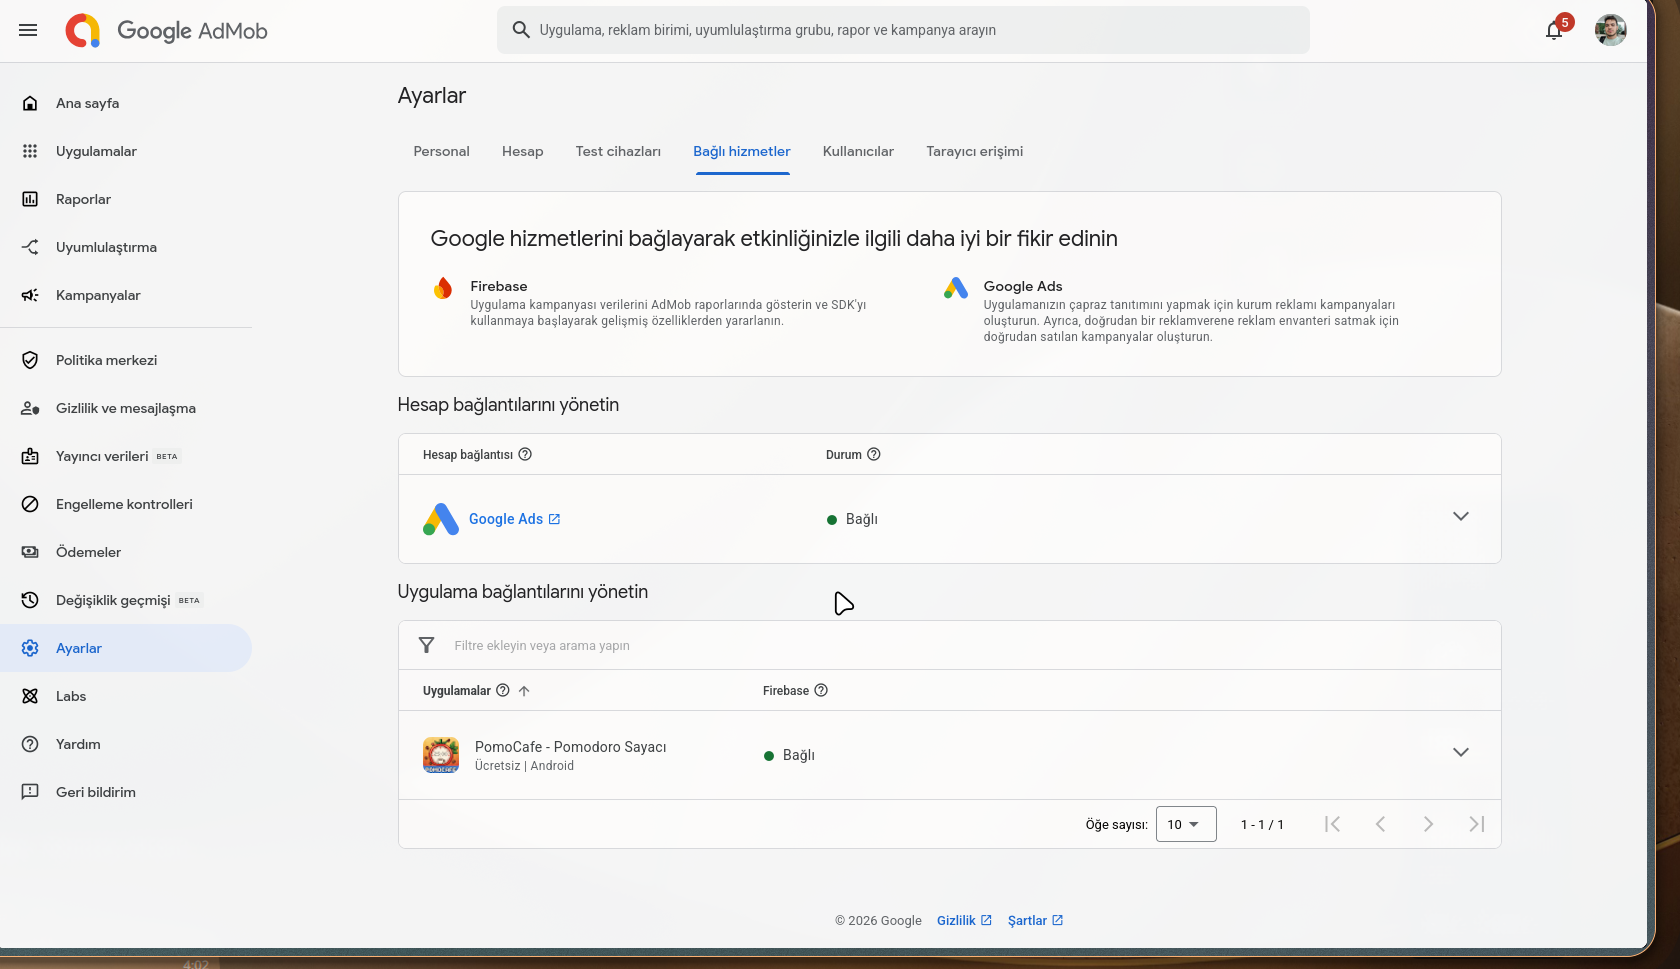Click the Politika merkezi shield icon
Viewport: 1680px width, 969px height.
click(x=30, y=360)
